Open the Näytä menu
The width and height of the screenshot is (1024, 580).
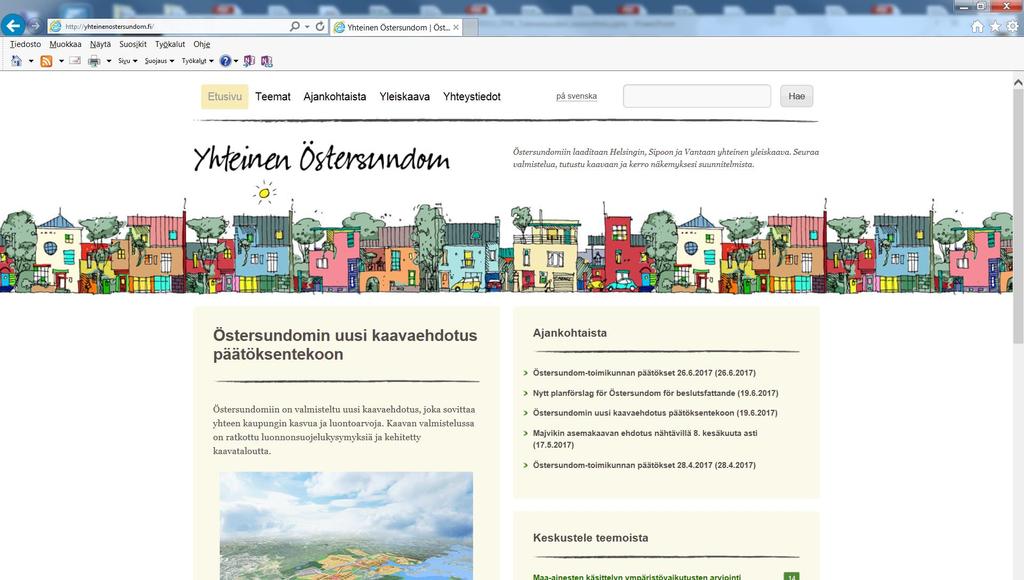click(x=100, y=44)
